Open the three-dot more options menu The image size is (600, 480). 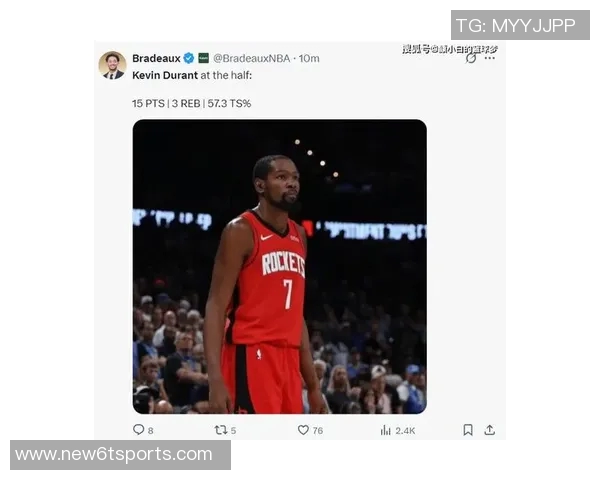click(x=490, y=58)
